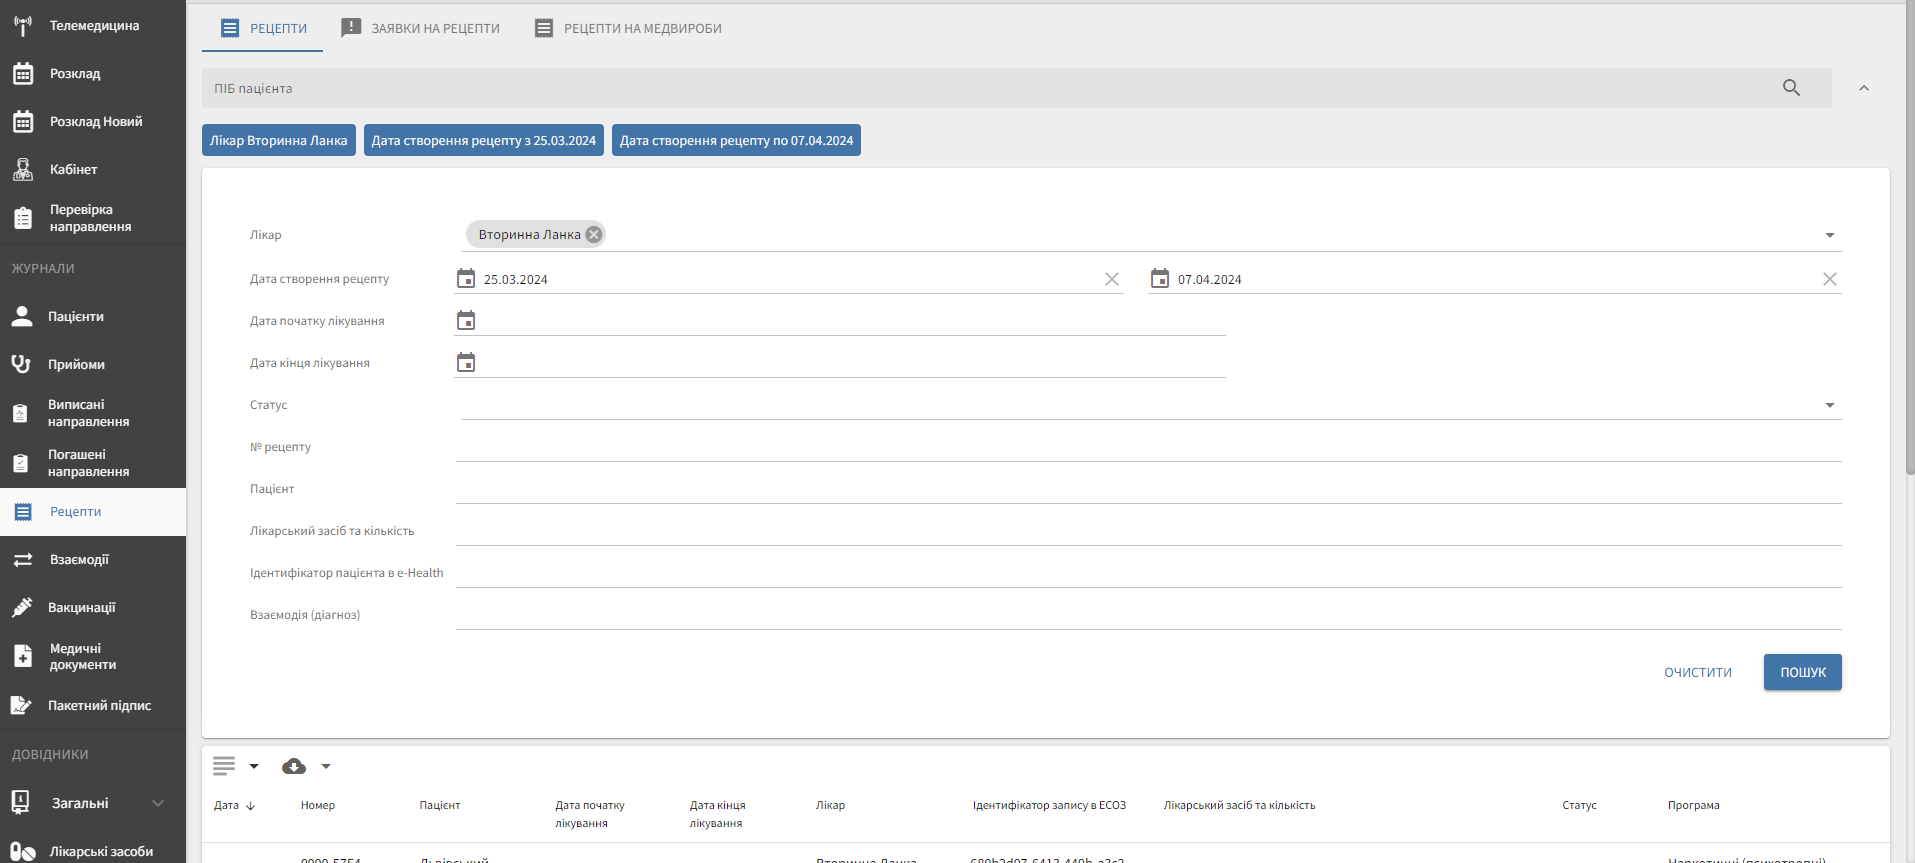Expand the Загальні sidebar section

[x=157, y=803]
